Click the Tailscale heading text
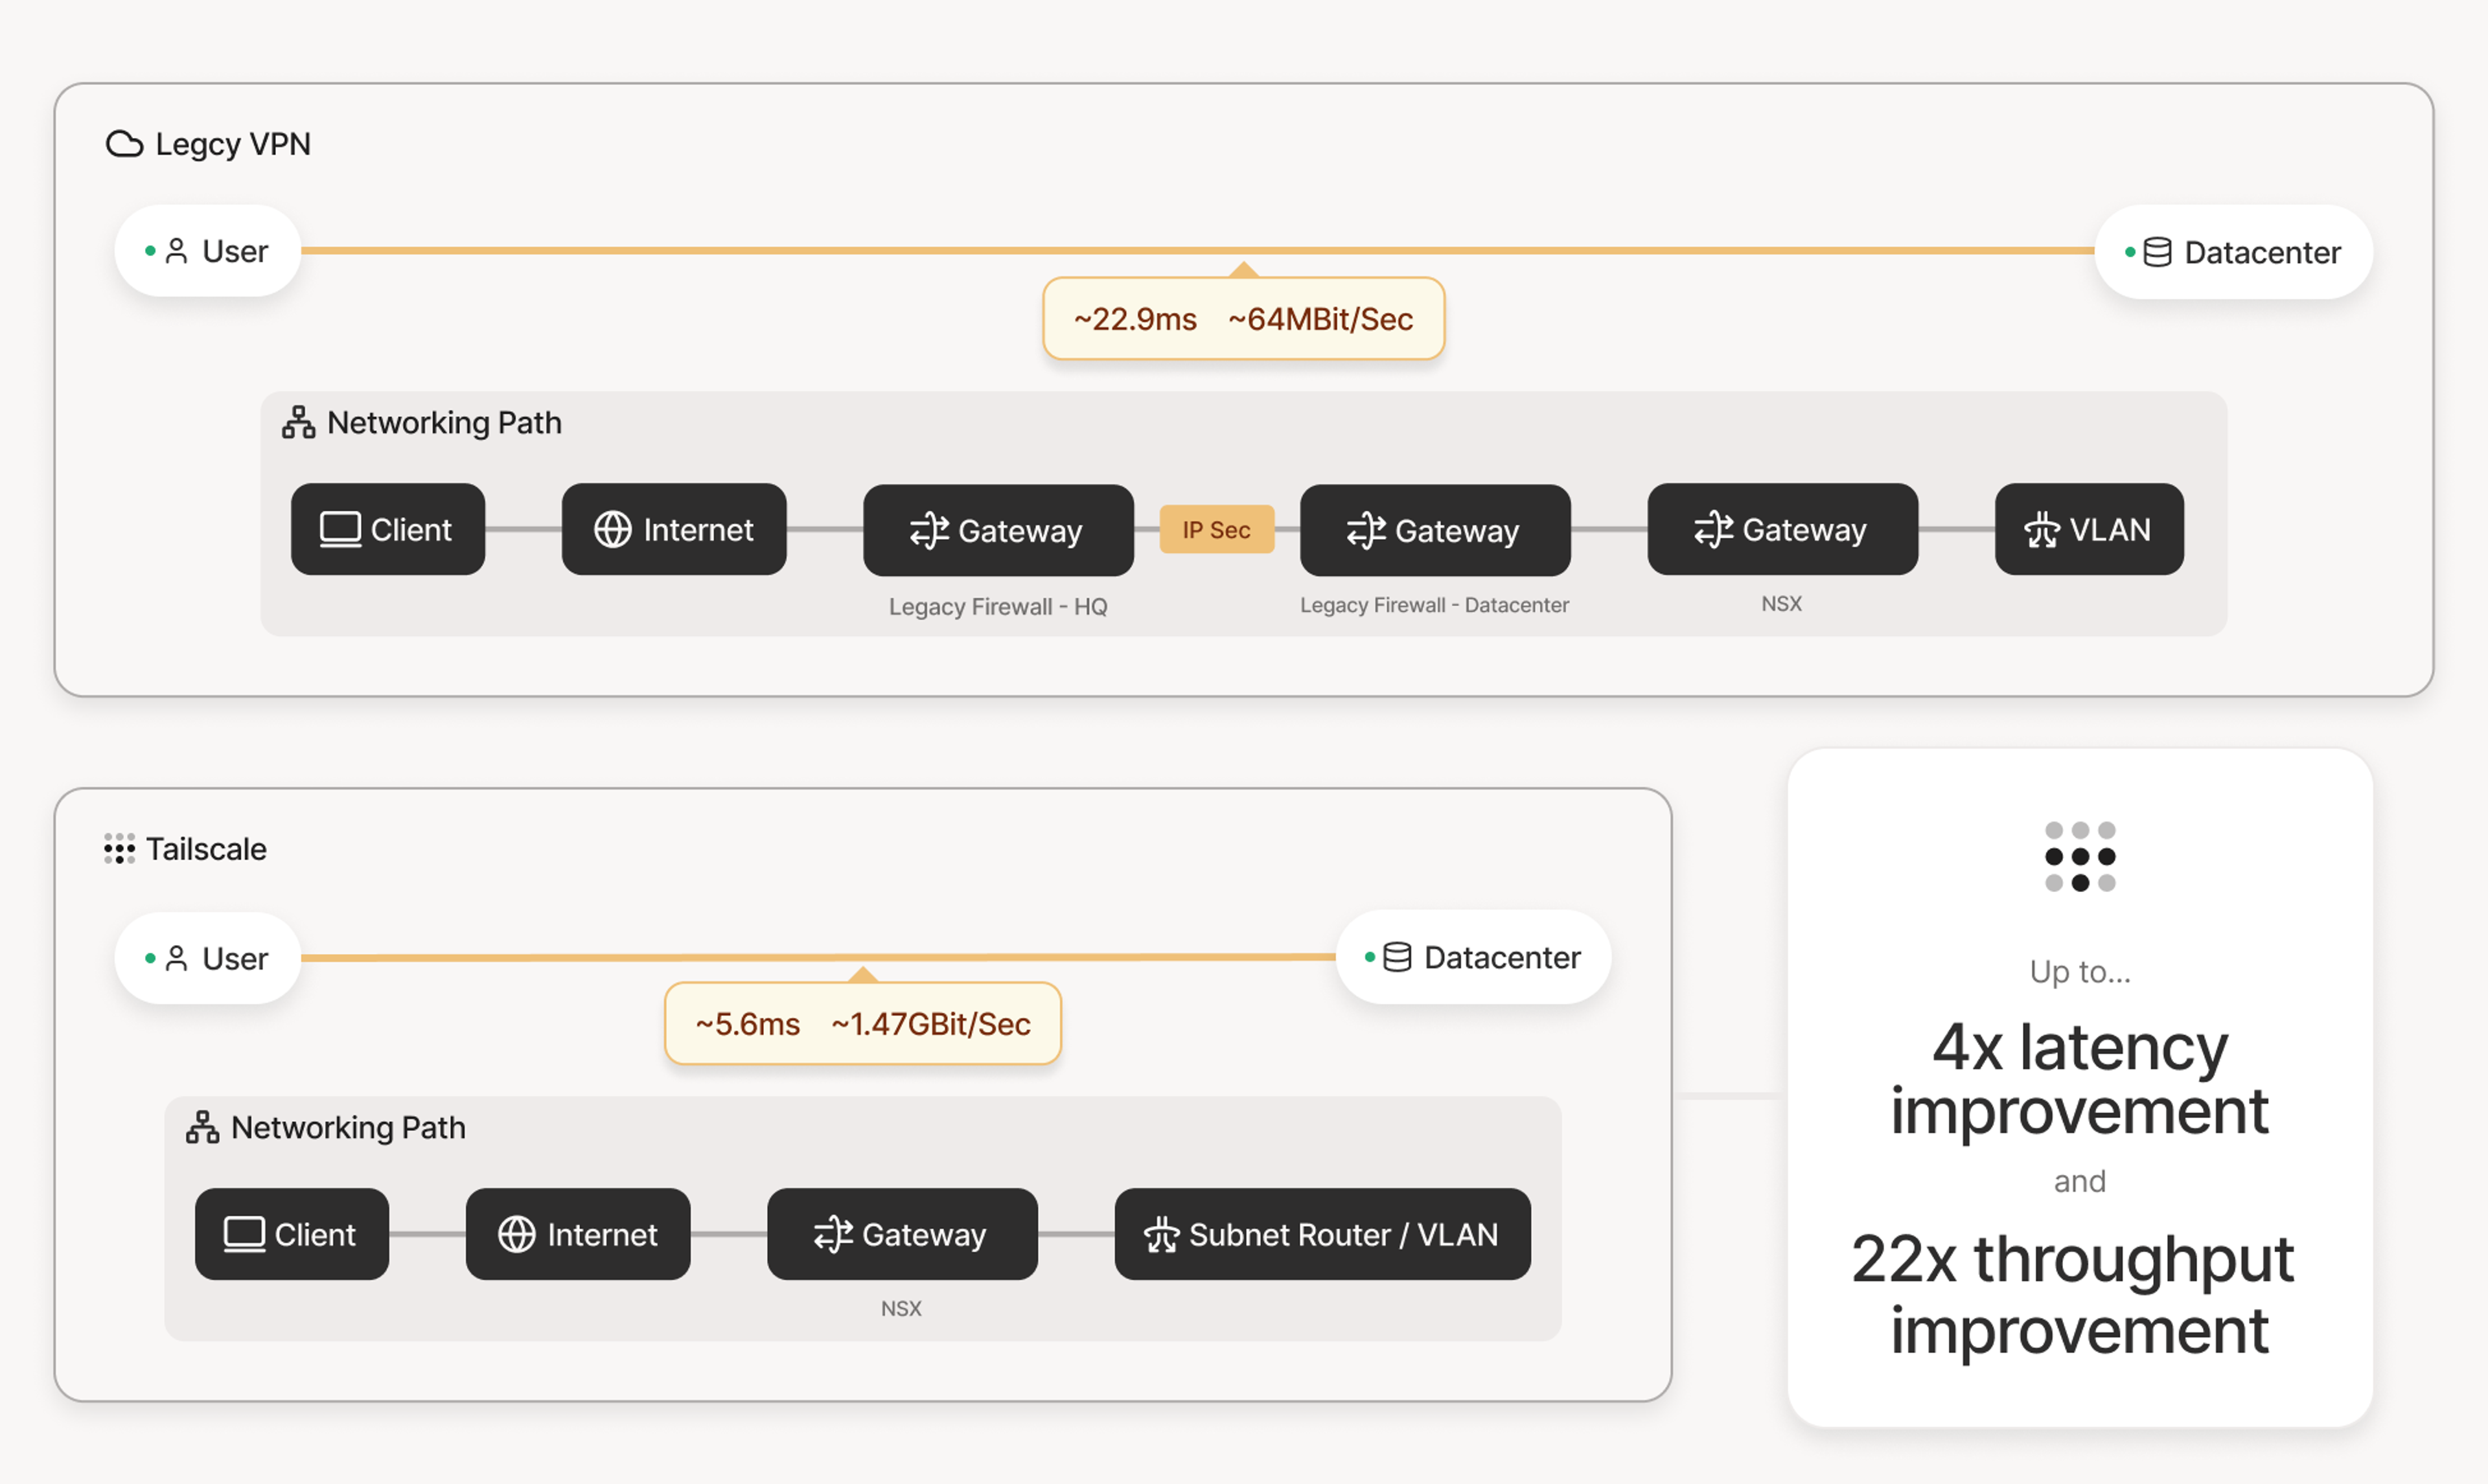Image resolution: width=2488 pixels, height=1484 pixels. point(206,849)
